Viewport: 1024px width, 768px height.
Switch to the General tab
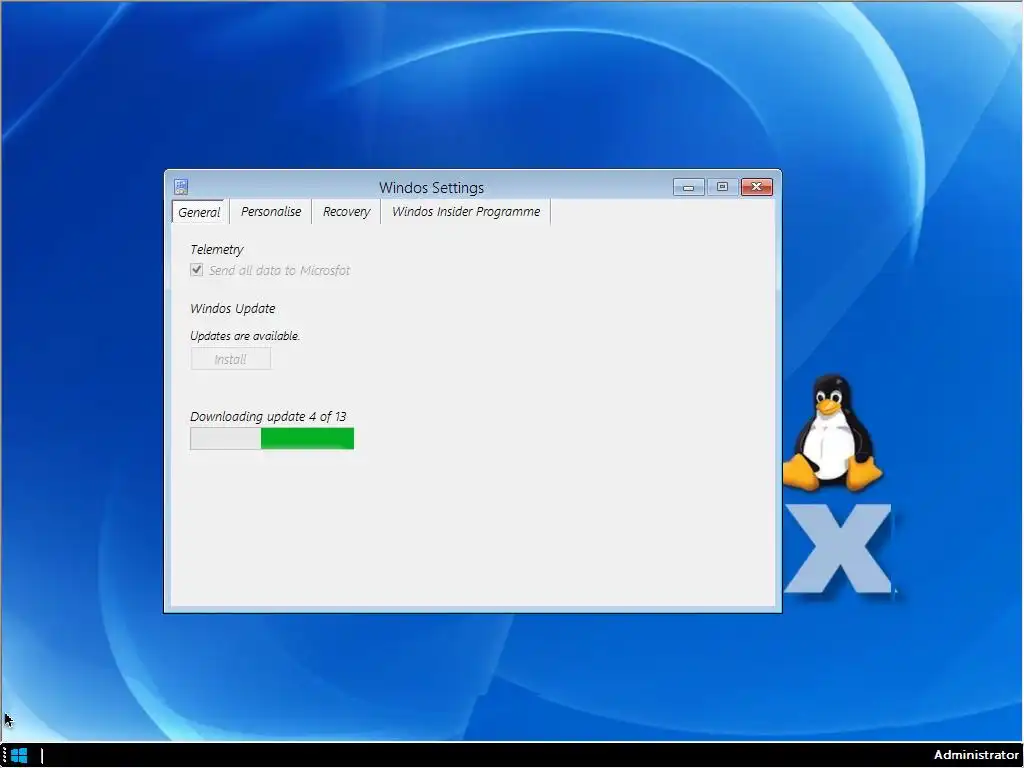point(199,212)
